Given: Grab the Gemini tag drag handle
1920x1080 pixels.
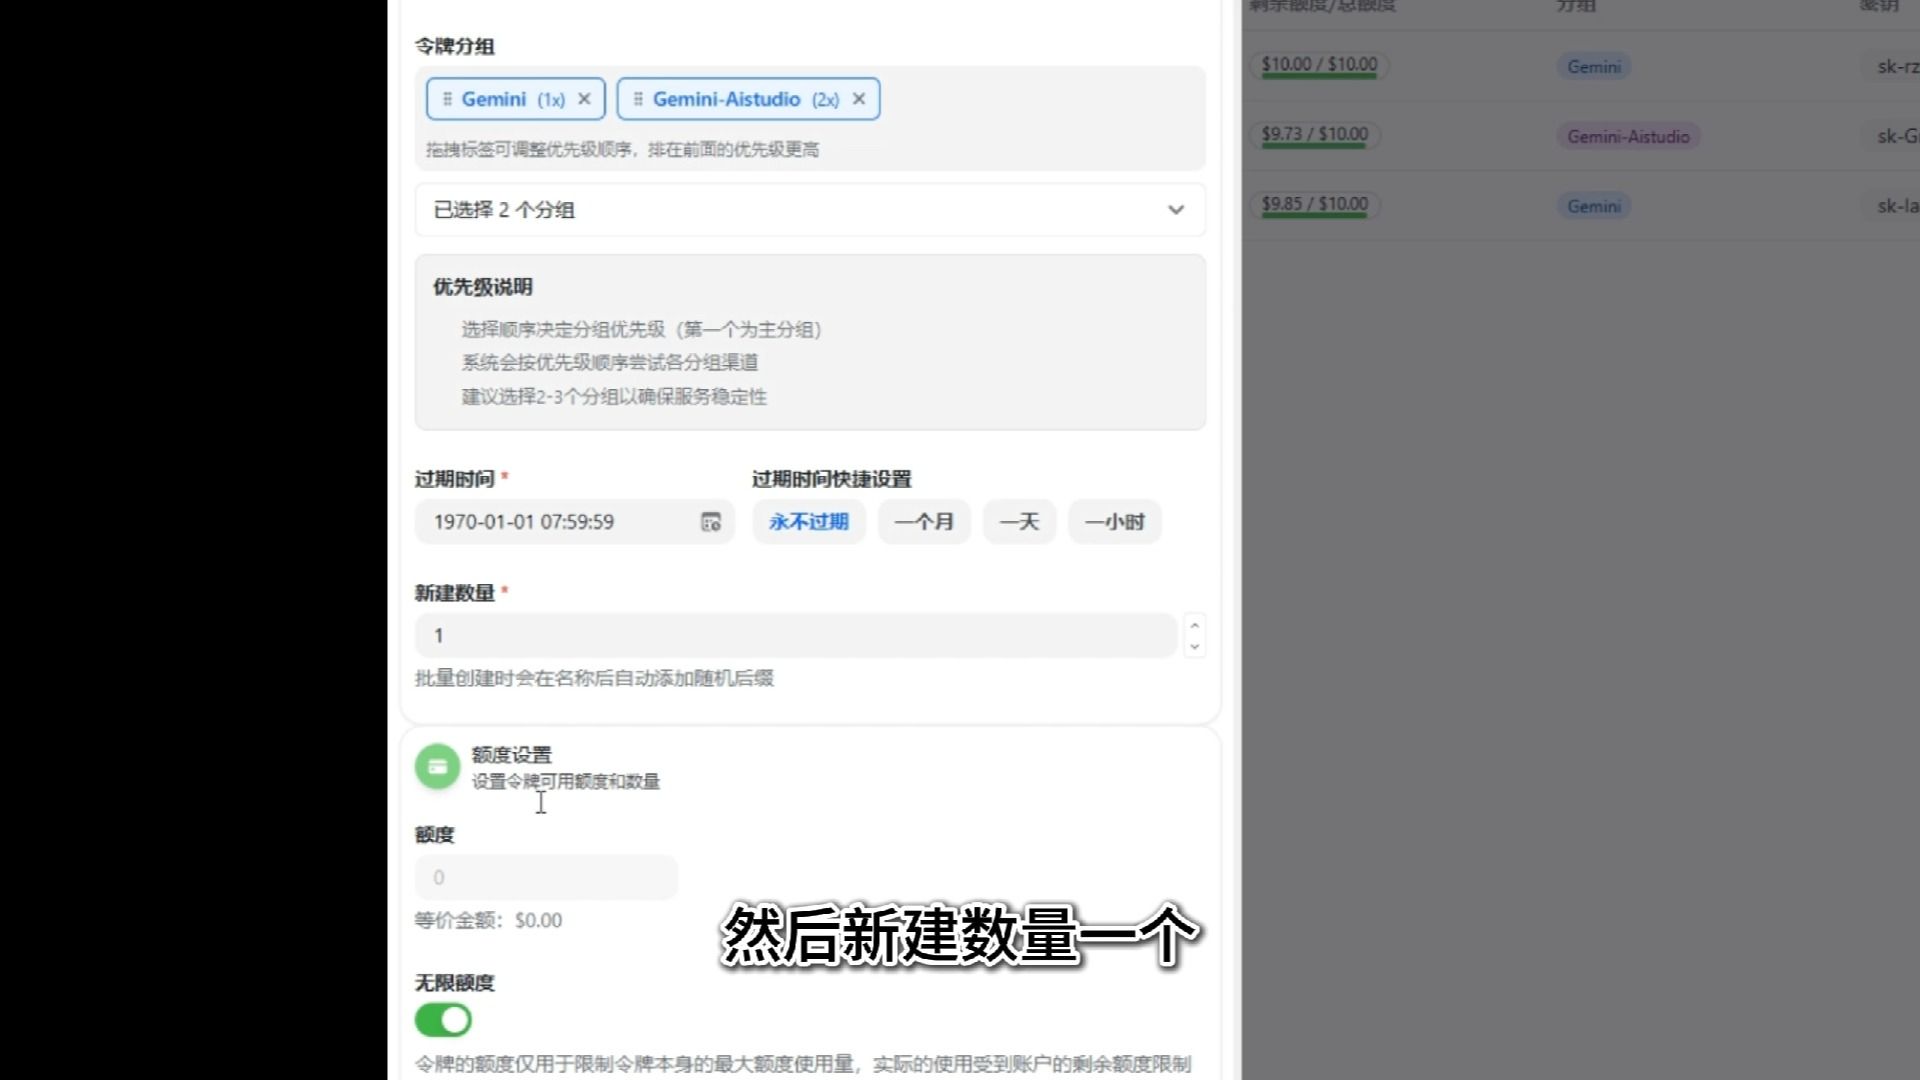Looking at the screenshot, I should pyautogui.click(x=447, y=99).
